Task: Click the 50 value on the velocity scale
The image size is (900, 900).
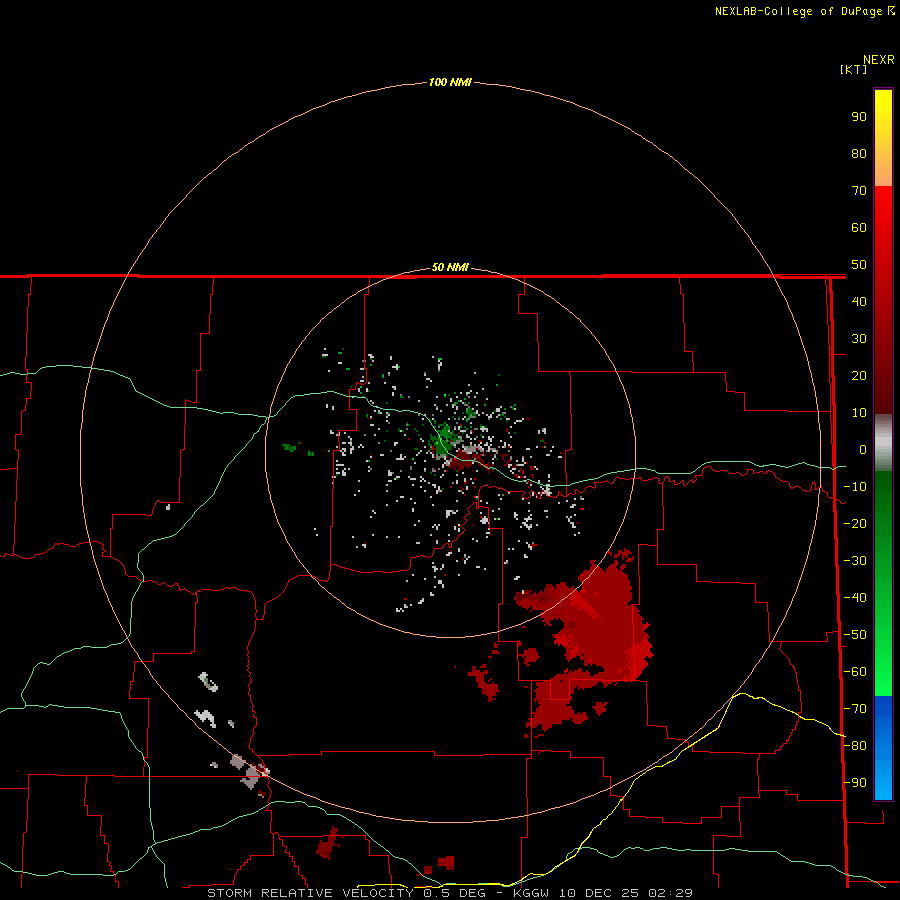Action: [x=859, y=265]
